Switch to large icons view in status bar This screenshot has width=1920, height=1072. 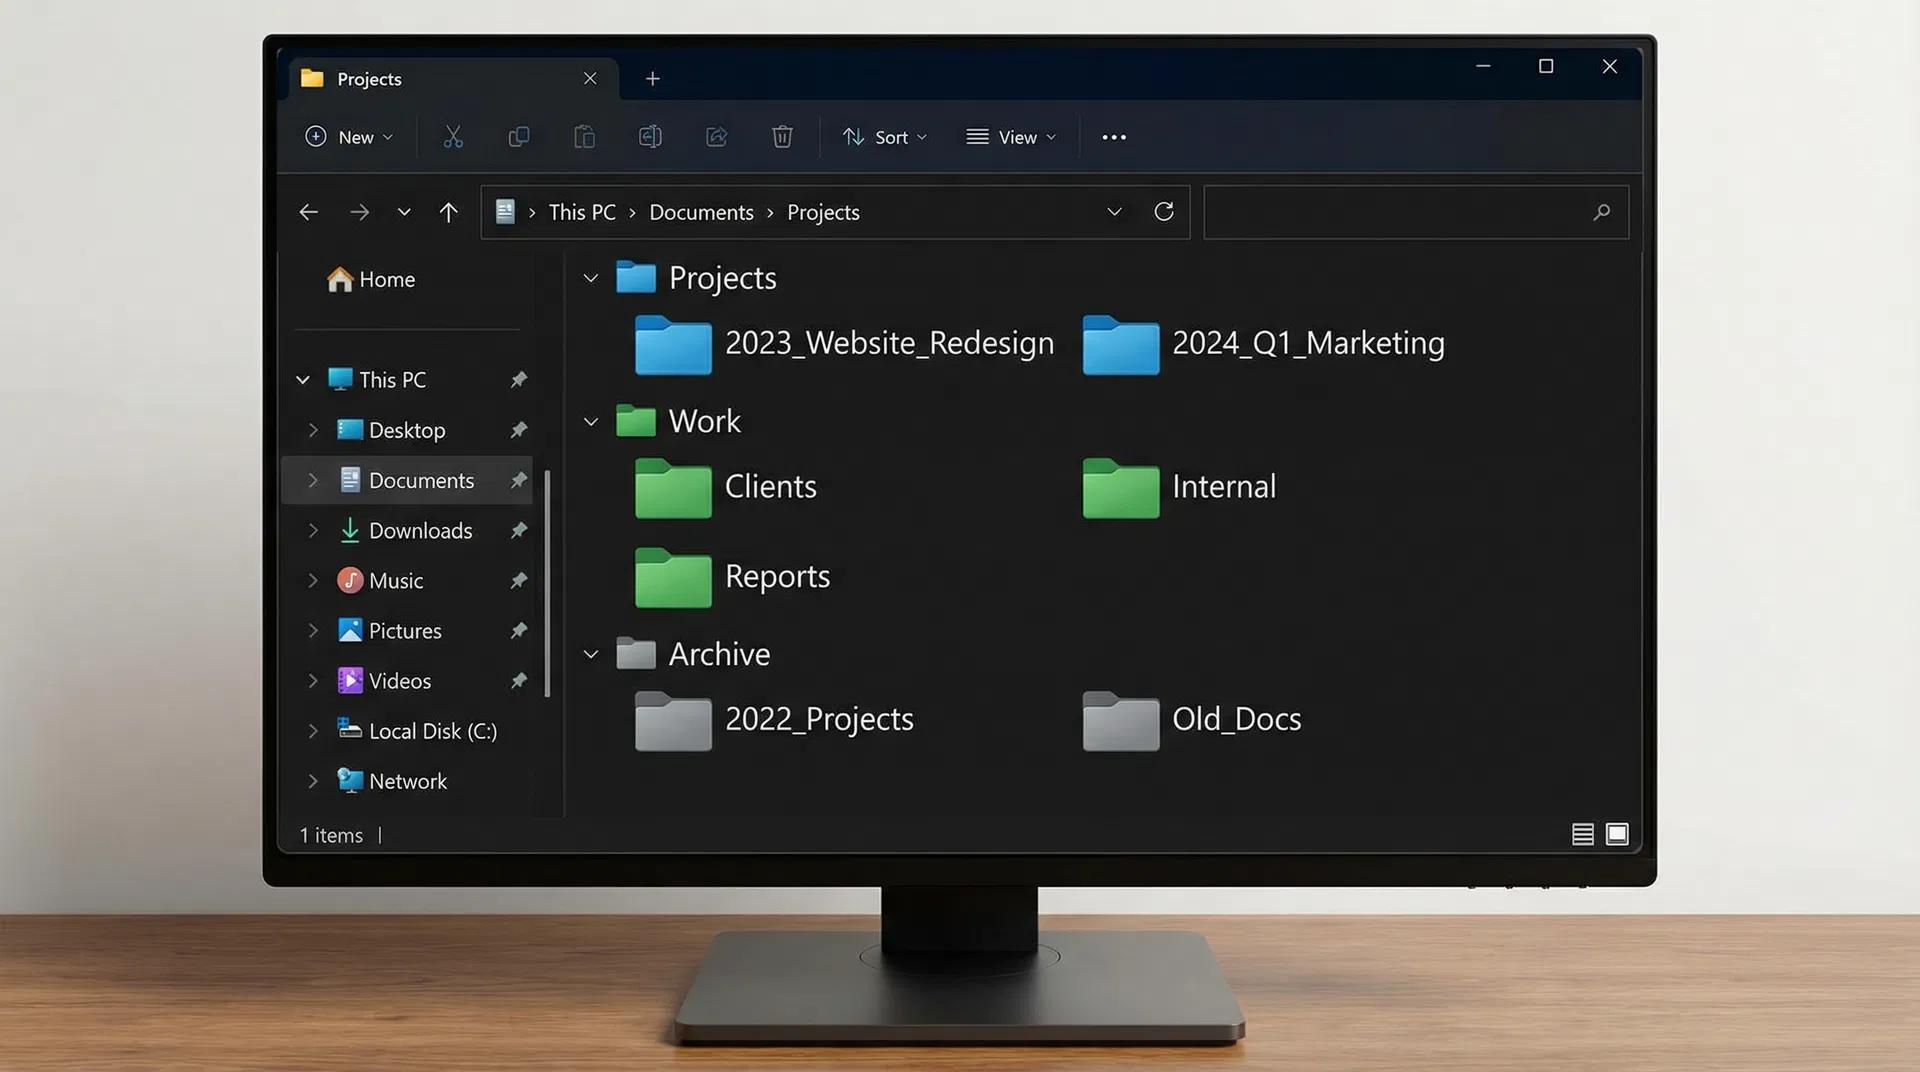click(1616, 833)
